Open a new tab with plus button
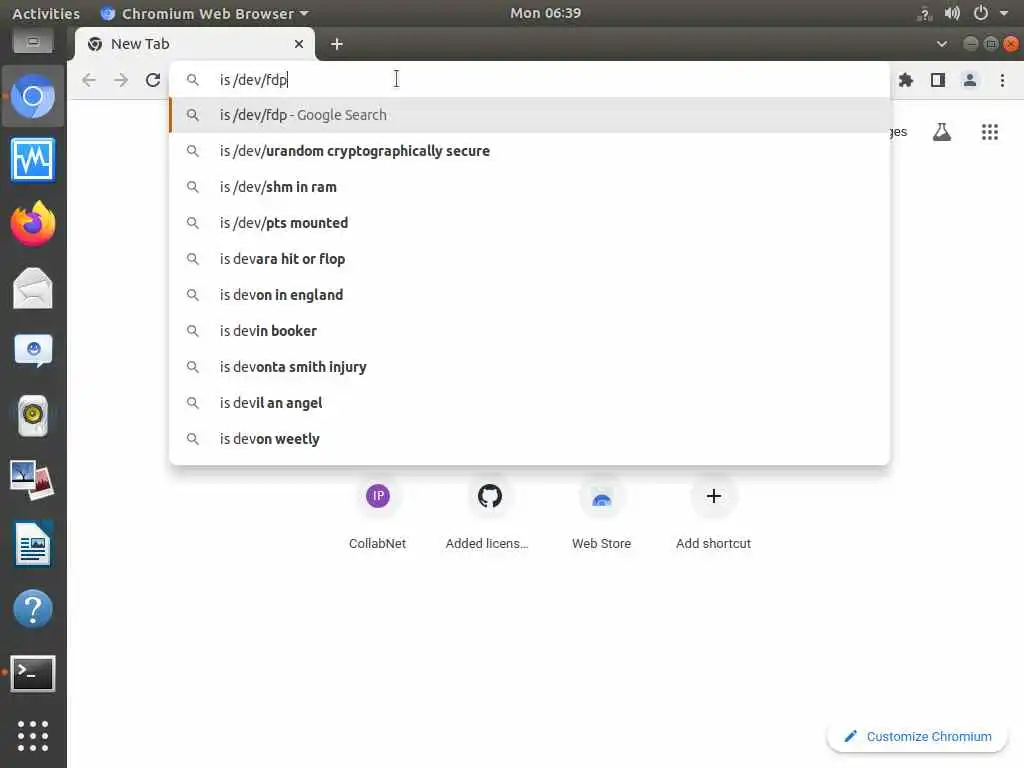The width and height of the screenshot is (1024, 768). pos(336,44)
